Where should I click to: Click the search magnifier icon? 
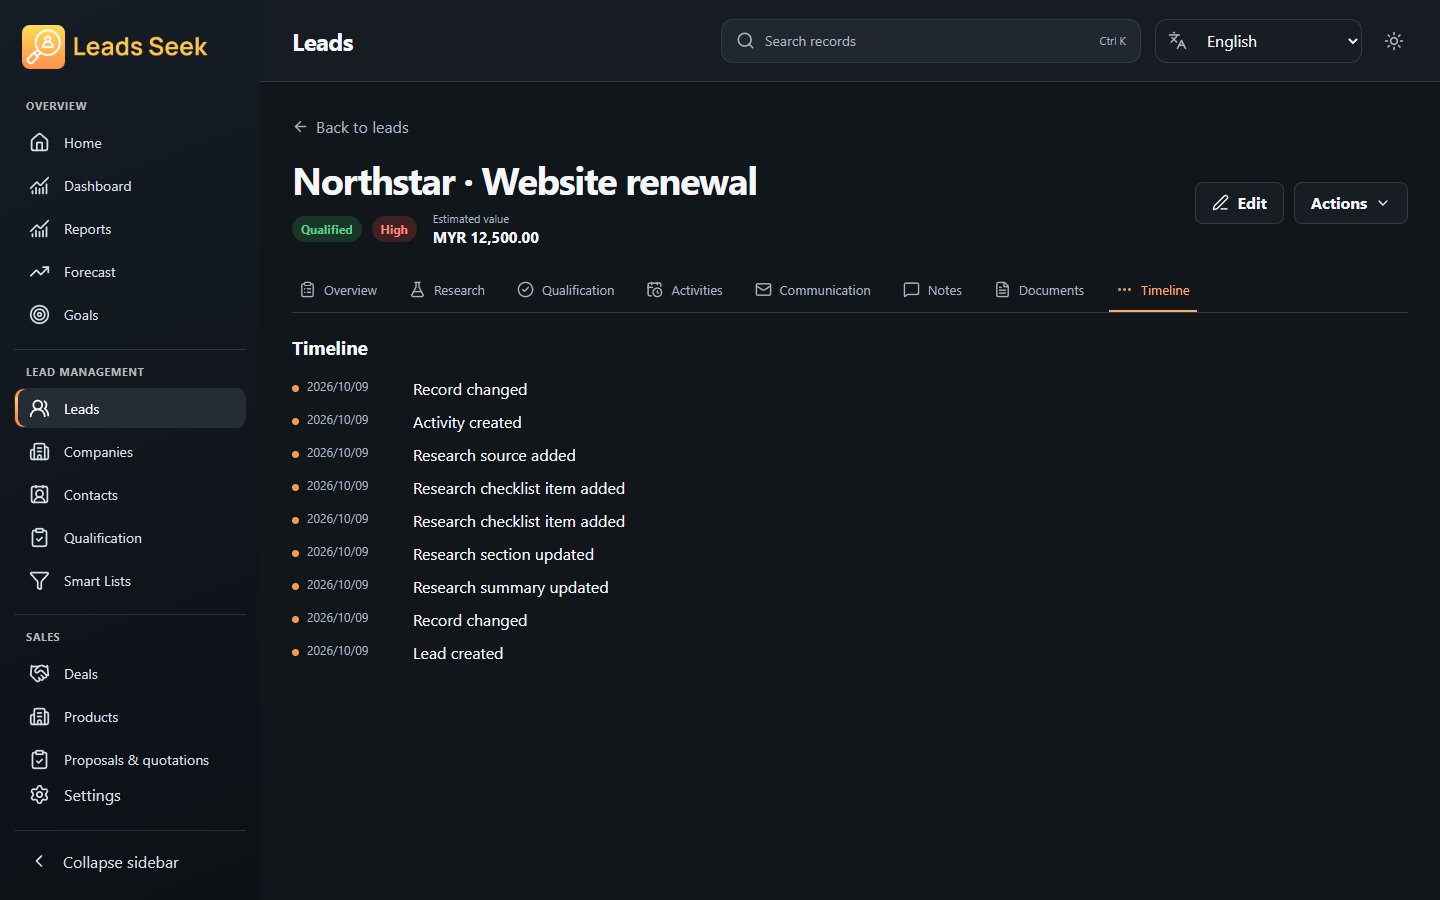pos(745,41)
